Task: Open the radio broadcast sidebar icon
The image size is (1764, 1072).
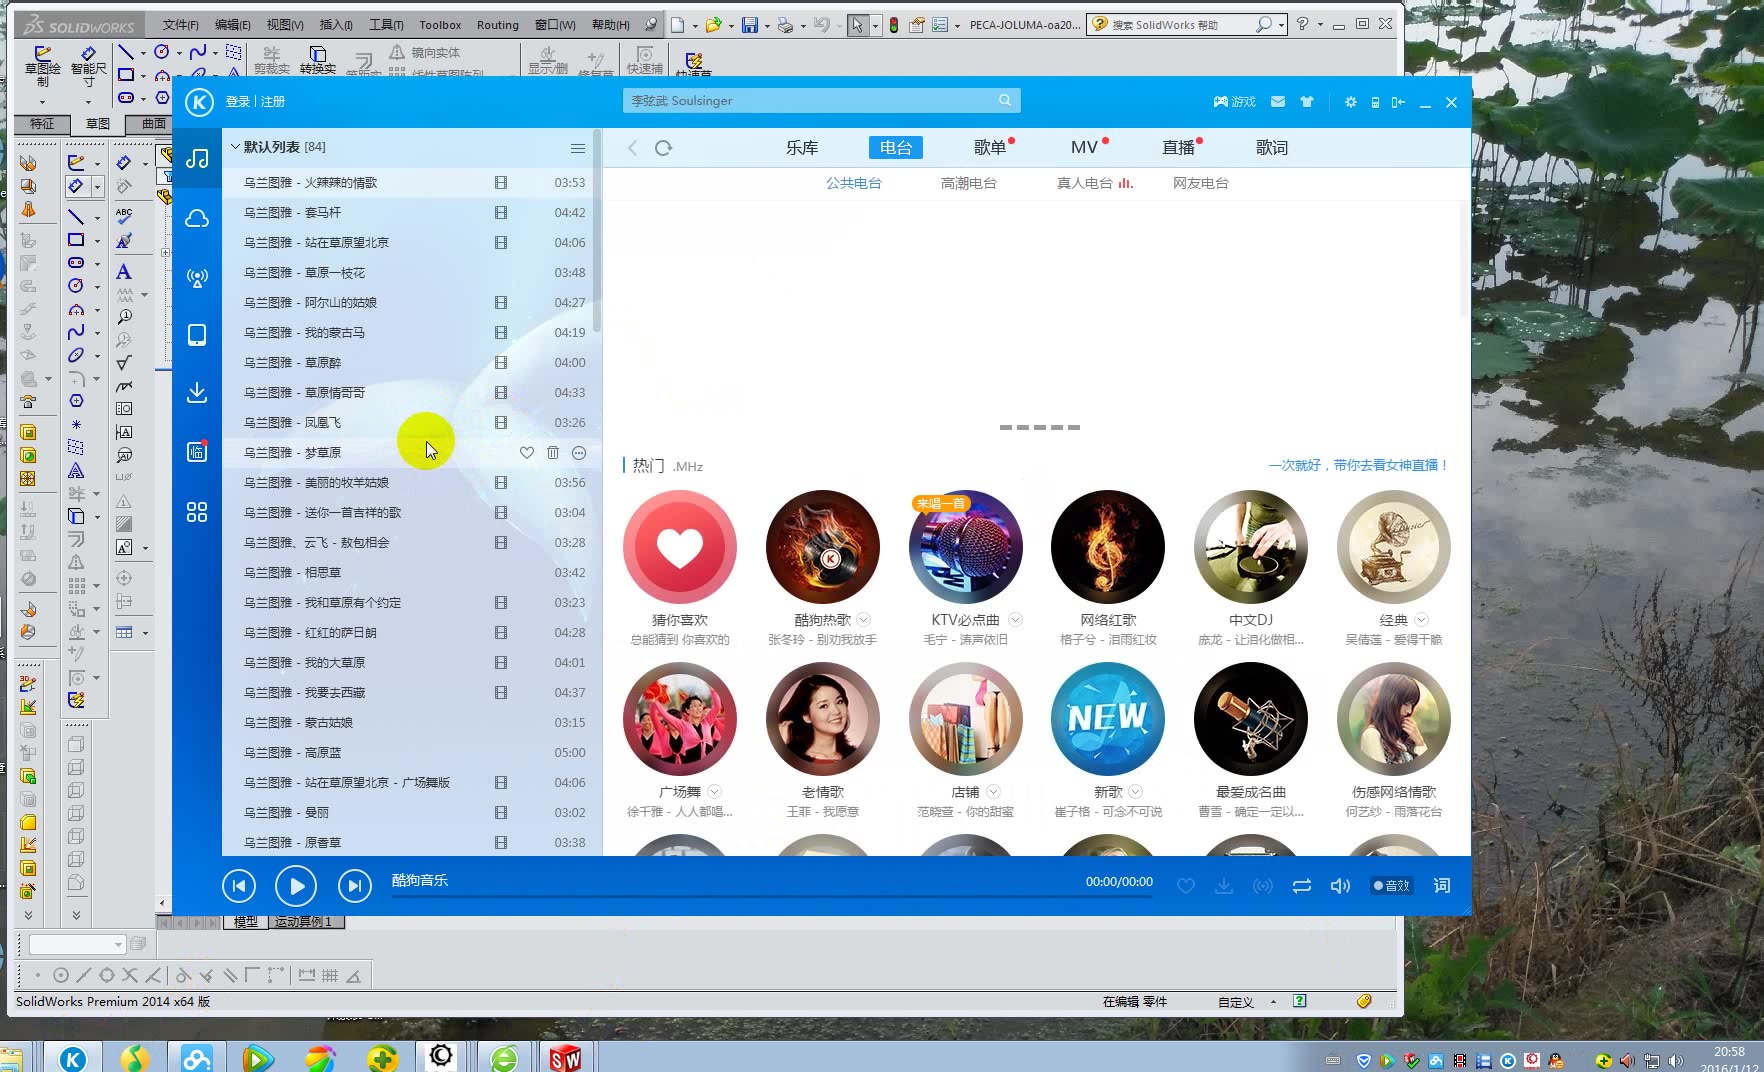Action: pyautogui.click(x=197, y=277)
